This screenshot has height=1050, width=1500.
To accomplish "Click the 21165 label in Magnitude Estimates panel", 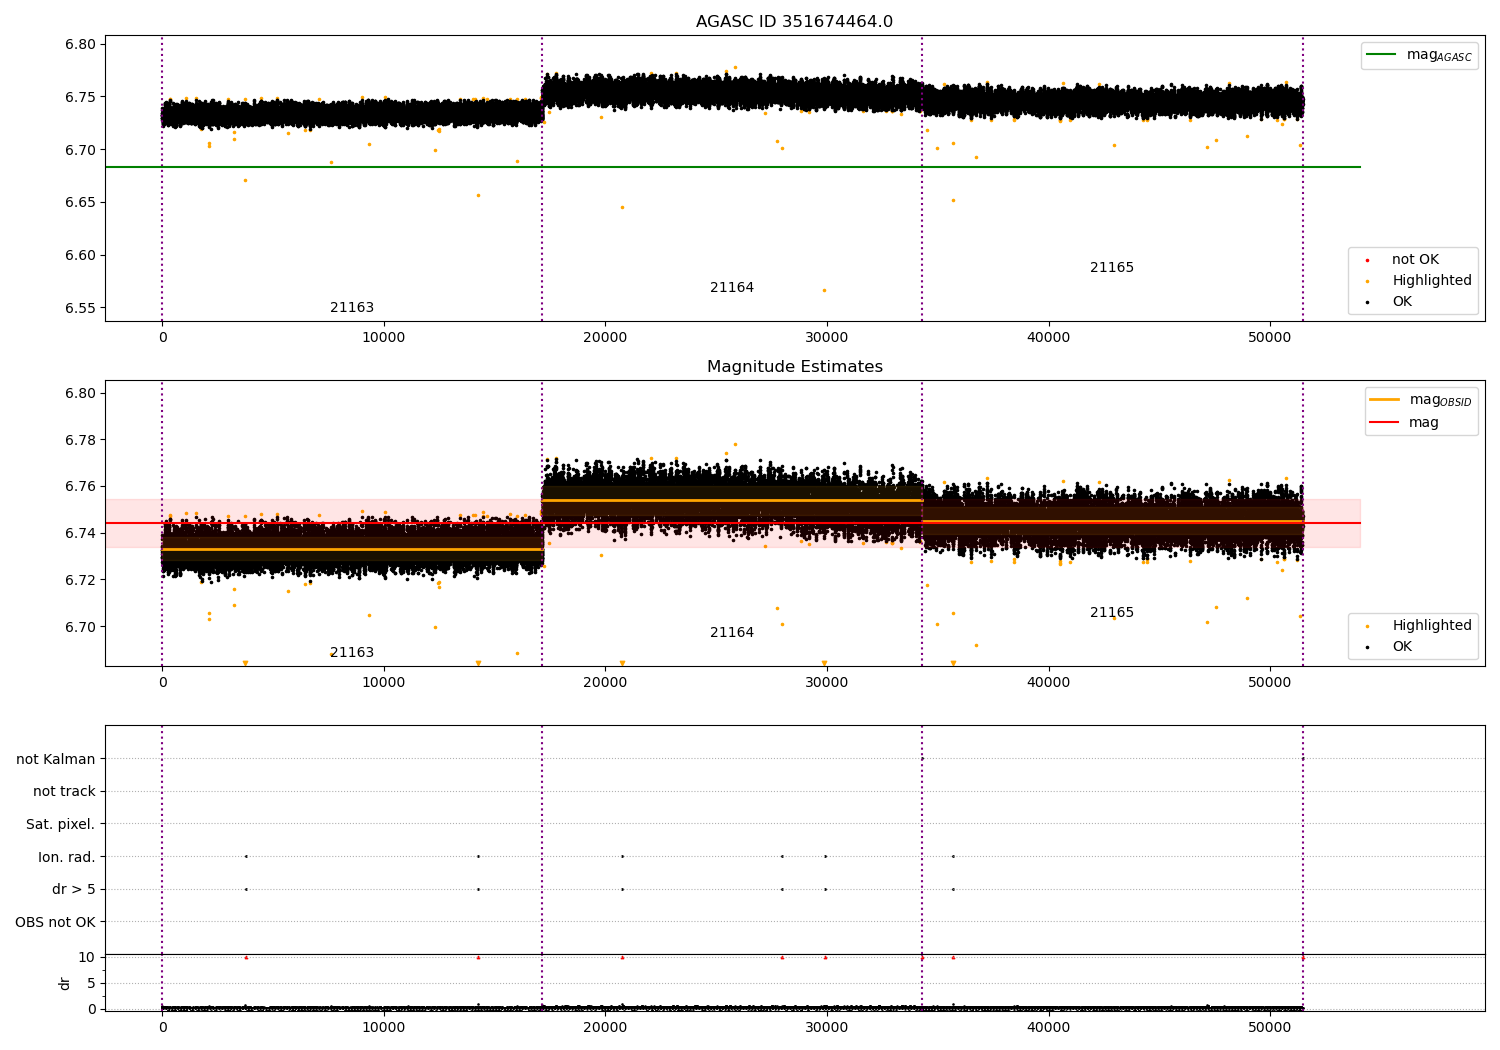I will (1112, 613).
